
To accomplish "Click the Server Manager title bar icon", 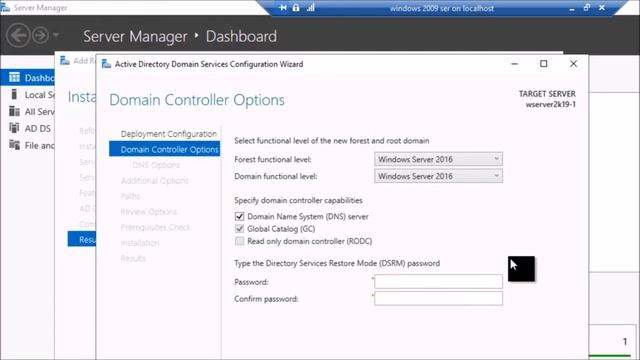I will (x=5, y=7).
